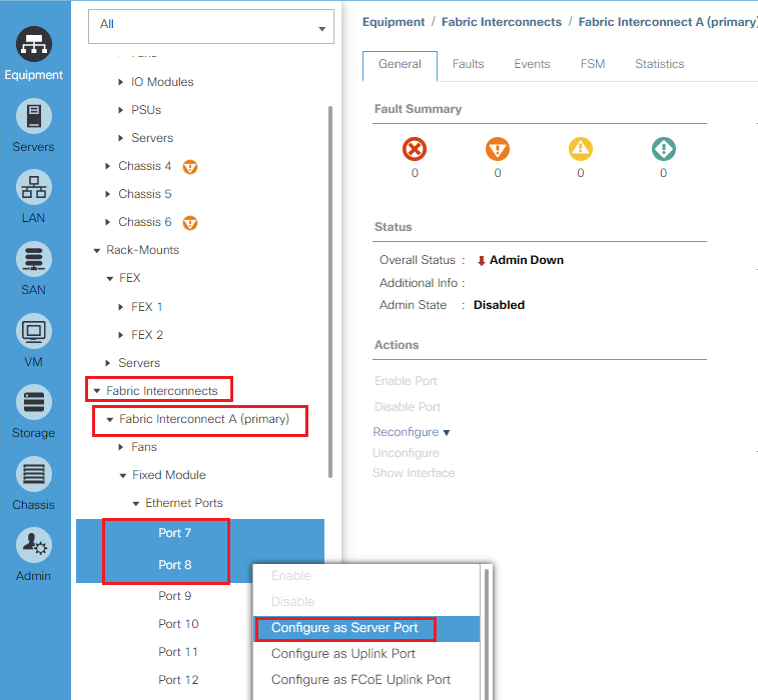Viewport: 758px width, 700px height.
Task: Collapse the Fixed Module node
Action: pos(123,476)
